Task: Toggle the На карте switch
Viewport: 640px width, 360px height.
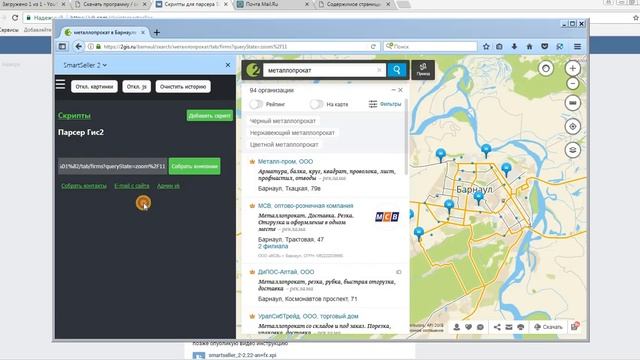Action: (x=316, y=104)
